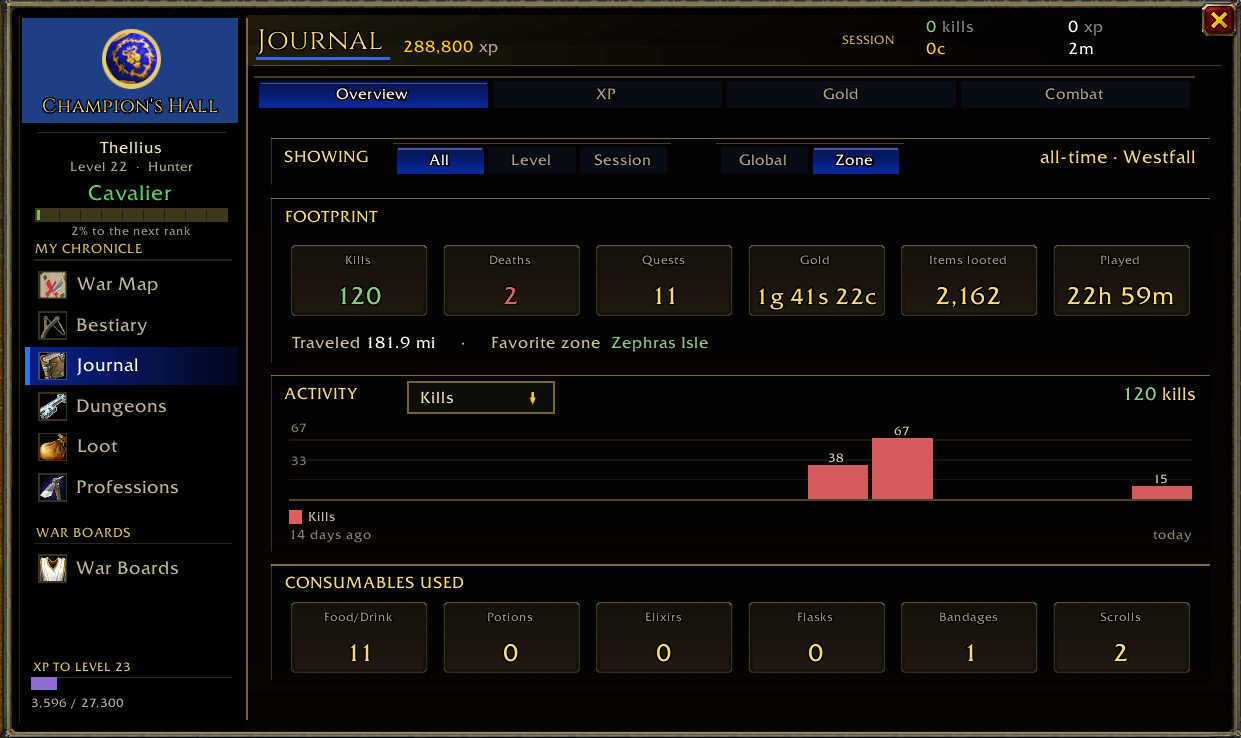Open the Professions sidebar entry
This screenshot has height=738, width=1241.
(x=132, y=487)
